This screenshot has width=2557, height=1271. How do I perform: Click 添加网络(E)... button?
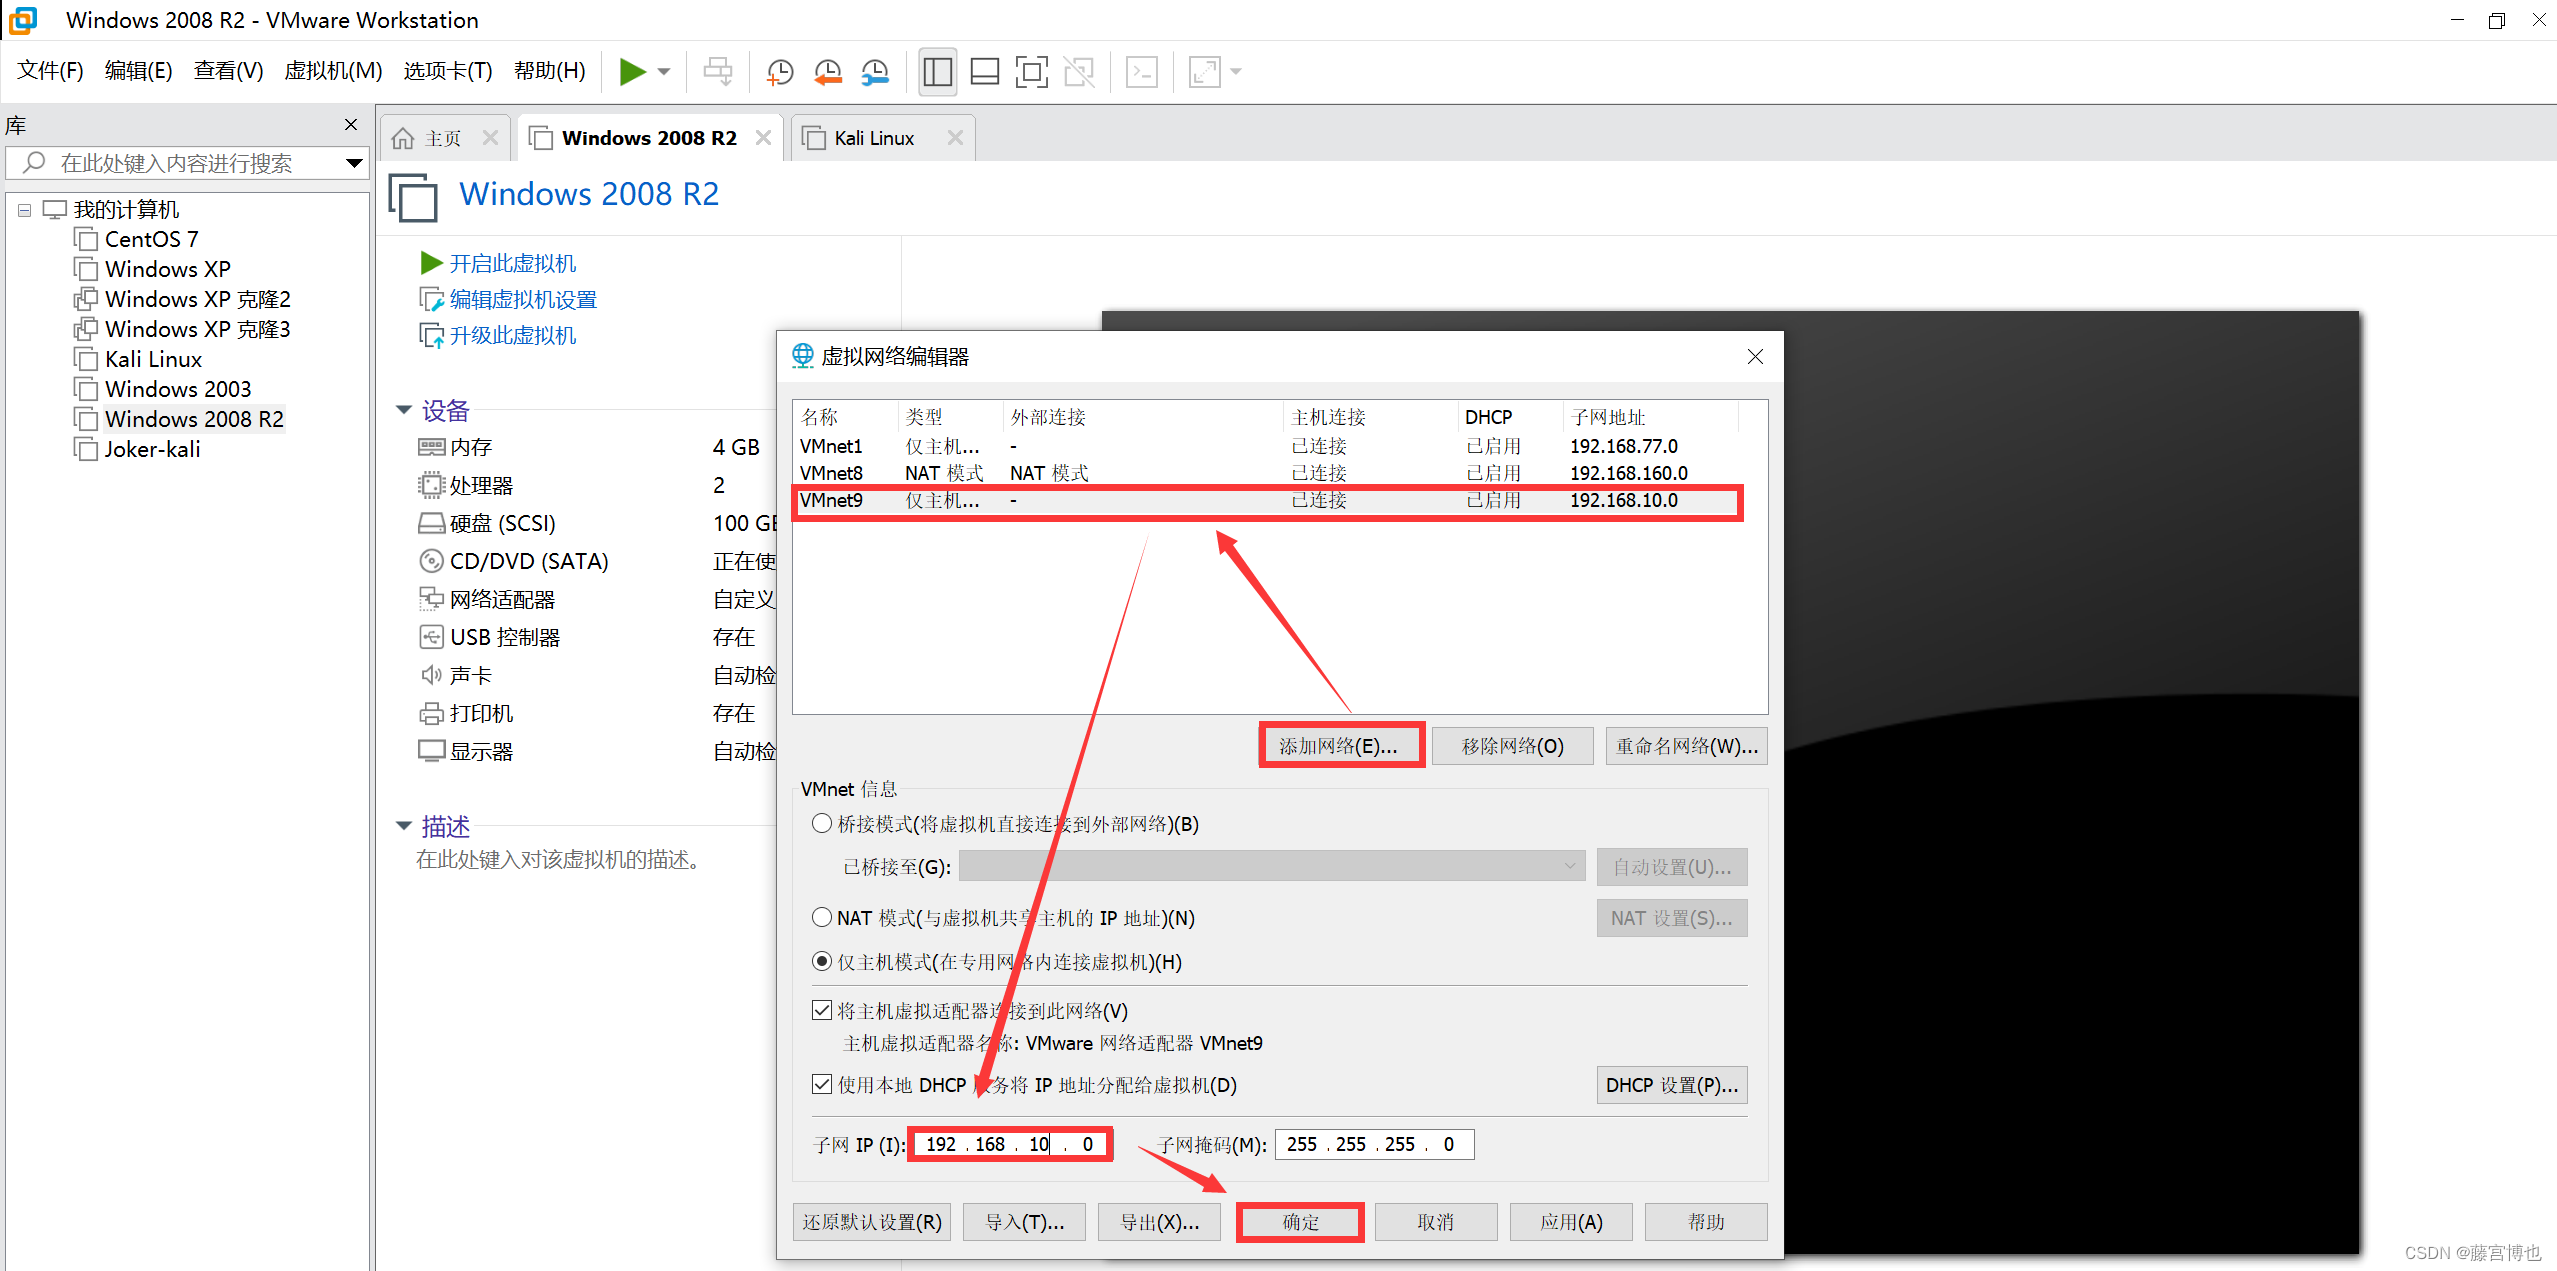[1340, 746]
